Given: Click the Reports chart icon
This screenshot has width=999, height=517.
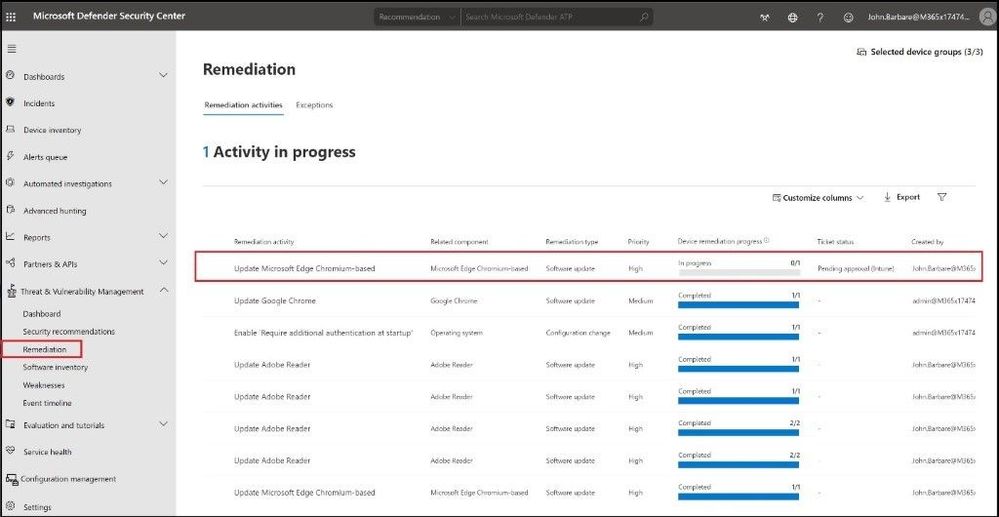Looking at the screenshot, I should [10, 237].
